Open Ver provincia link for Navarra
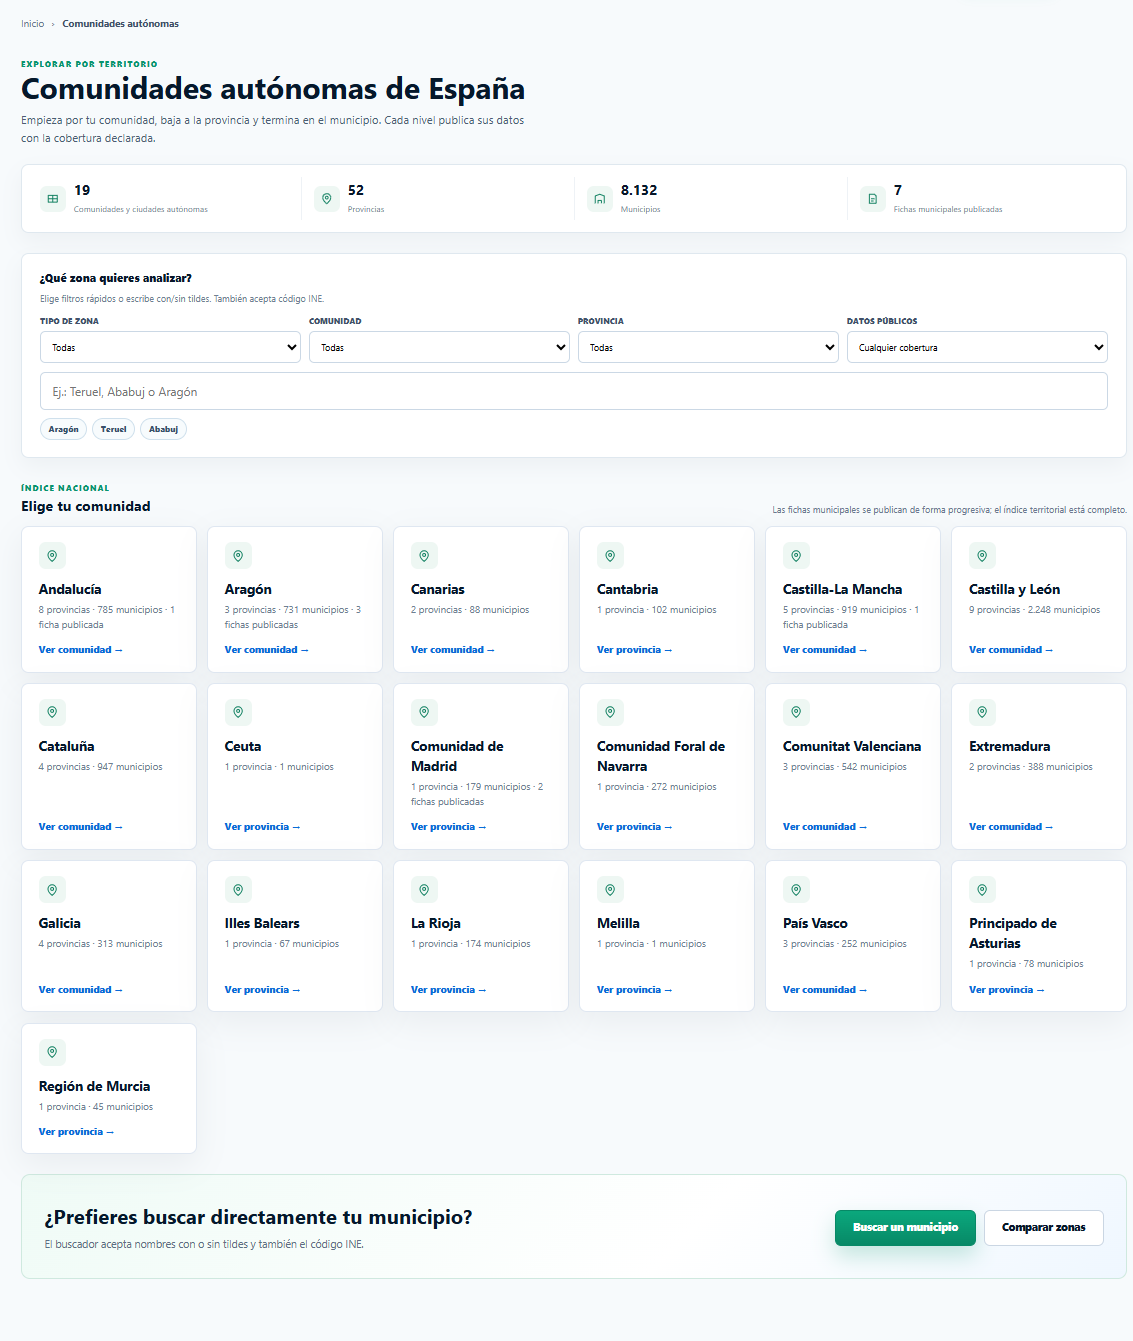 tap(635, 827)
